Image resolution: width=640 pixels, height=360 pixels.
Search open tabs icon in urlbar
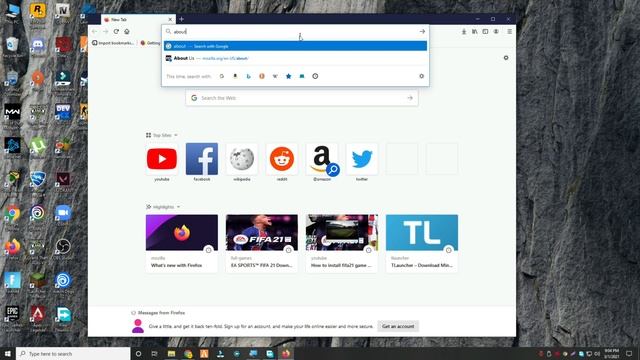pyautogui.click(x=302, y=76)
